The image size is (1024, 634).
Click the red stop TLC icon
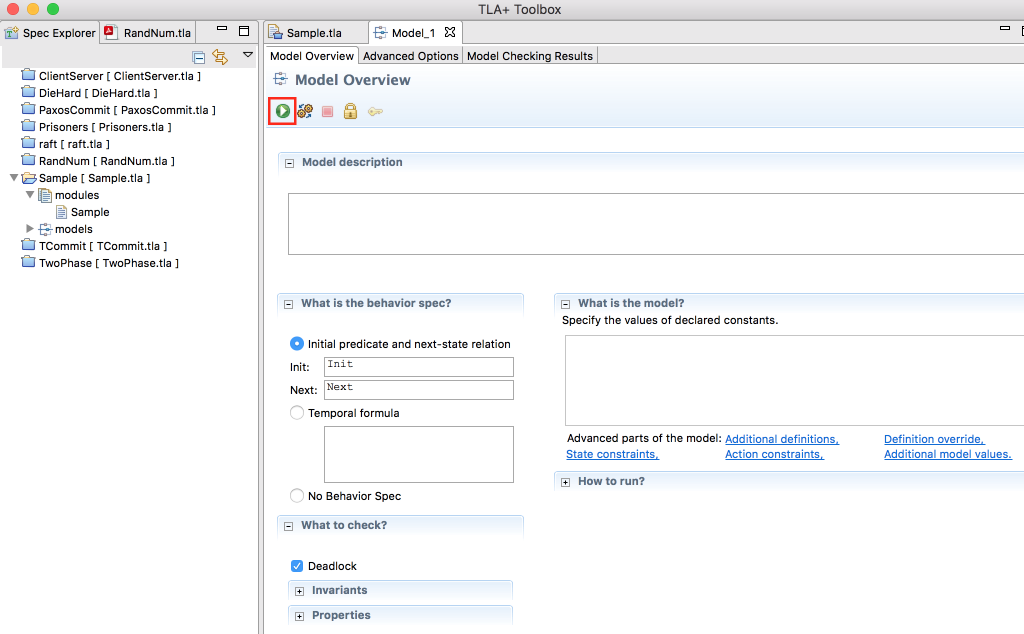click(328, 112)
